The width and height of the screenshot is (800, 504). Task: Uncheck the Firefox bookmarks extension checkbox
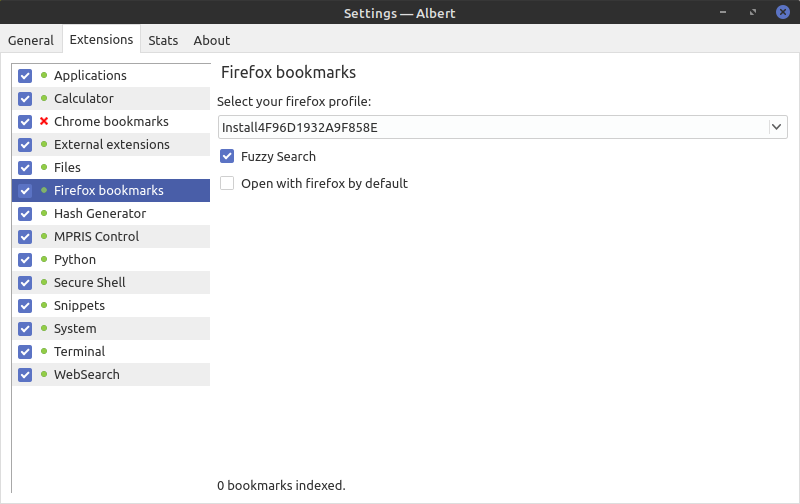point(25,190)
